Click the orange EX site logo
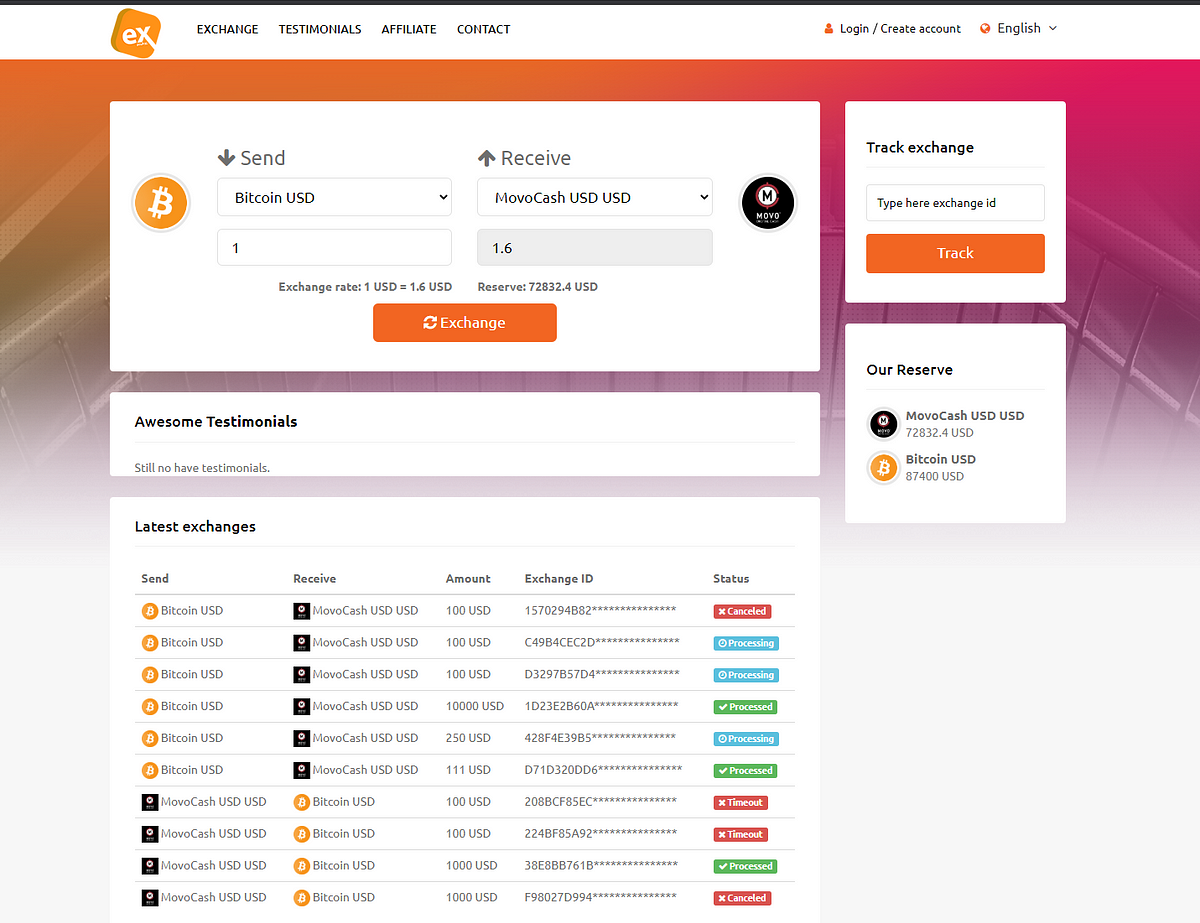Screen dimensions: 1200x923 [136, 32]
